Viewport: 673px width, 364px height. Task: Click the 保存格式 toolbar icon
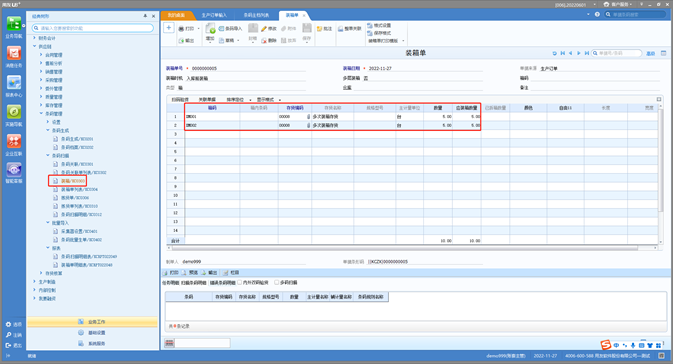point(370,33)
